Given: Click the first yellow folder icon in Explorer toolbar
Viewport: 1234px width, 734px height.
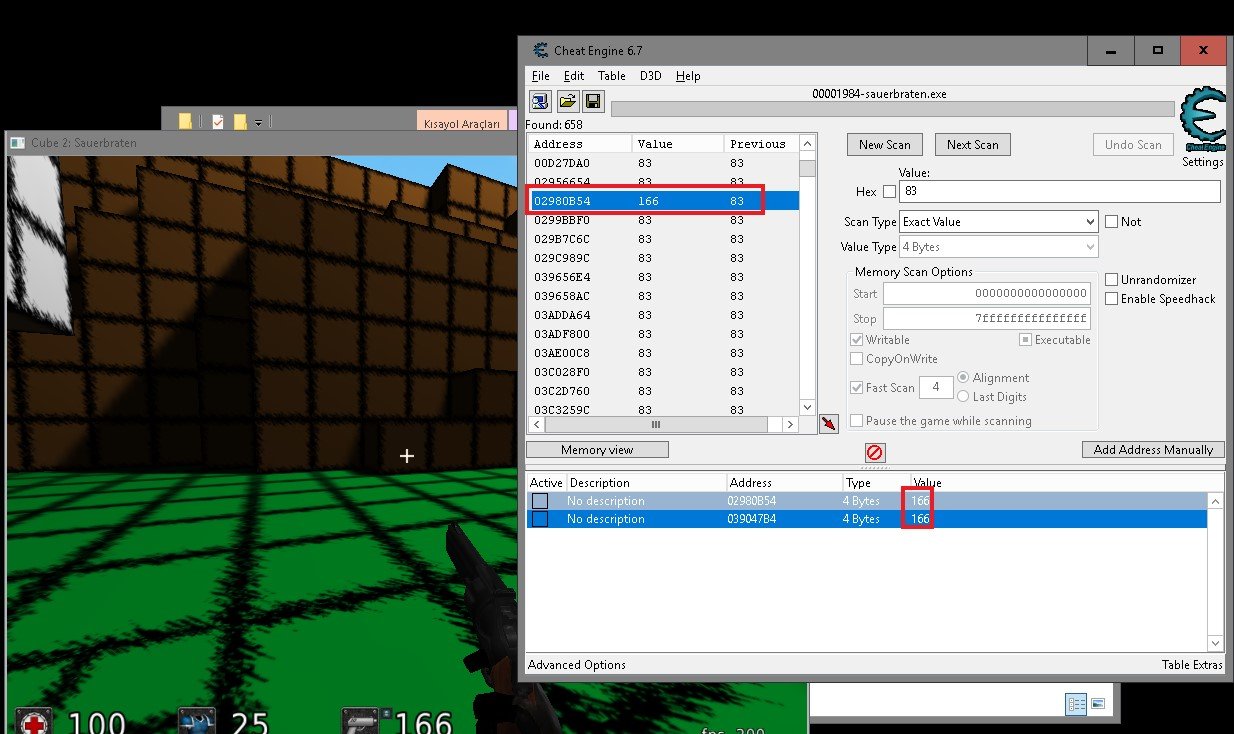Looking at the screenshot, I should (185, 121).
